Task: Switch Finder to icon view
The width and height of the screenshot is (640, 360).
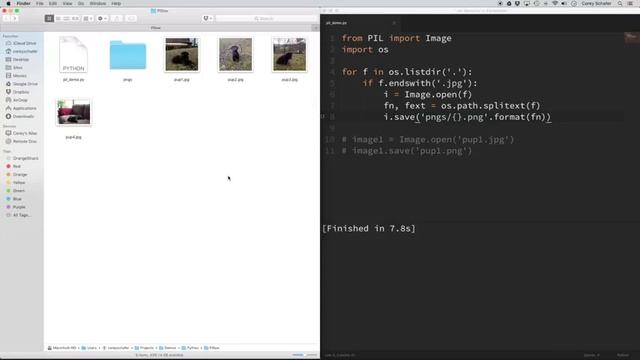Action: click(x=49, y=18)
